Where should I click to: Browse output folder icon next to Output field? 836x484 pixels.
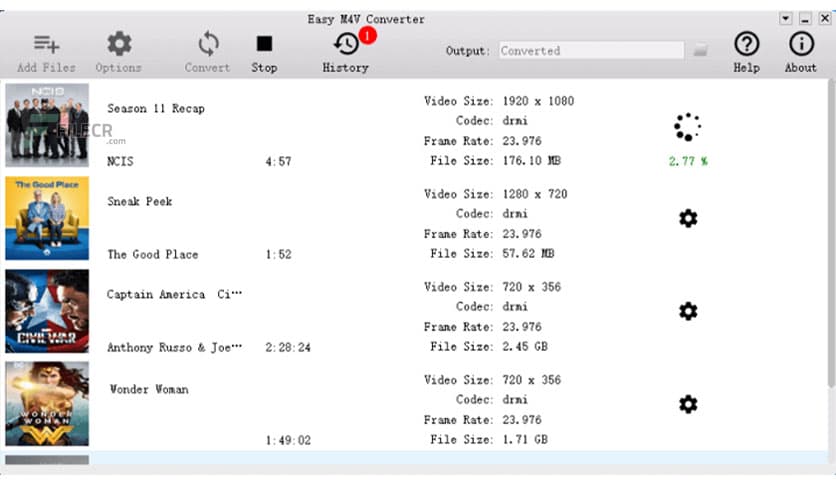tap(701, 51)
